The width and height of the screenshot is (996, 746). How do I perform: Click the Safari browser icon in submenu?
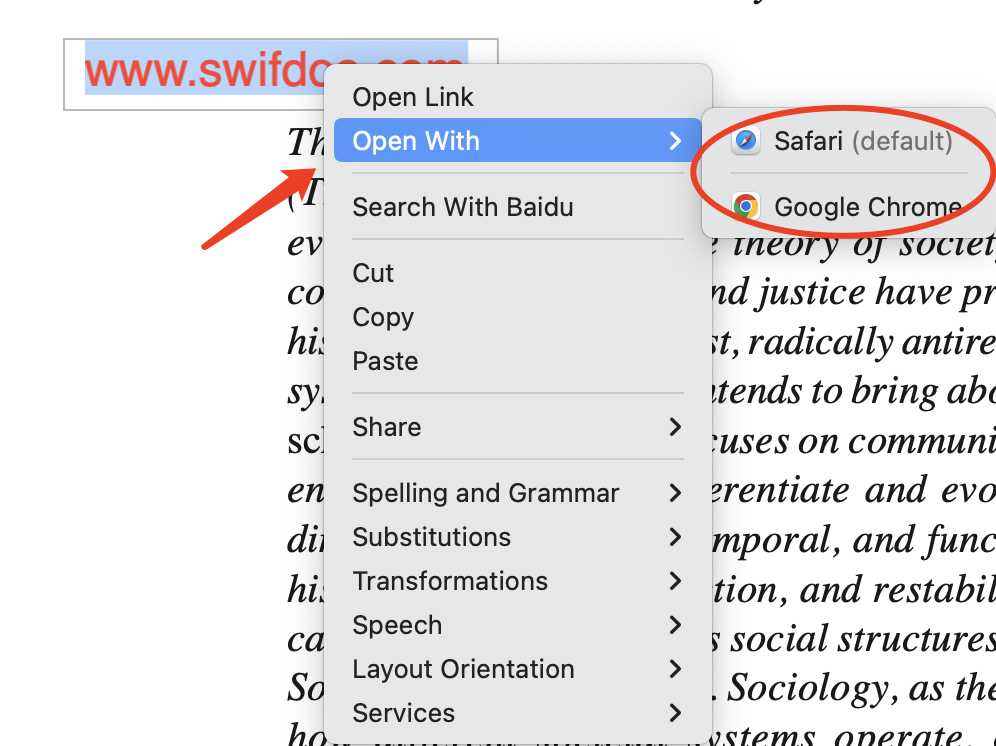[744, 141]
